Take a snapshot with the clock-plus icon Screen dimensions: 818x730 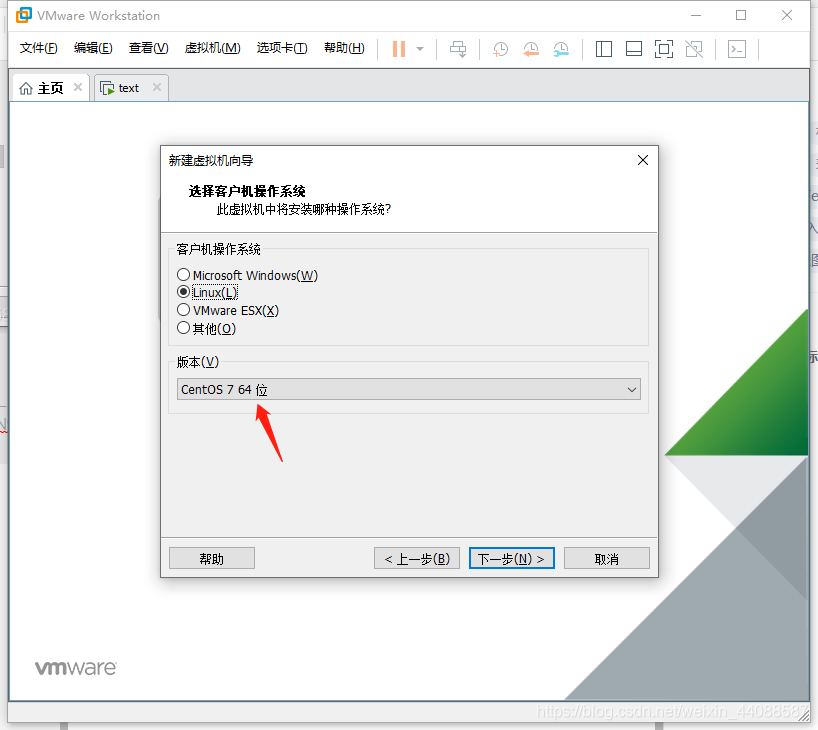coord(500,49)
